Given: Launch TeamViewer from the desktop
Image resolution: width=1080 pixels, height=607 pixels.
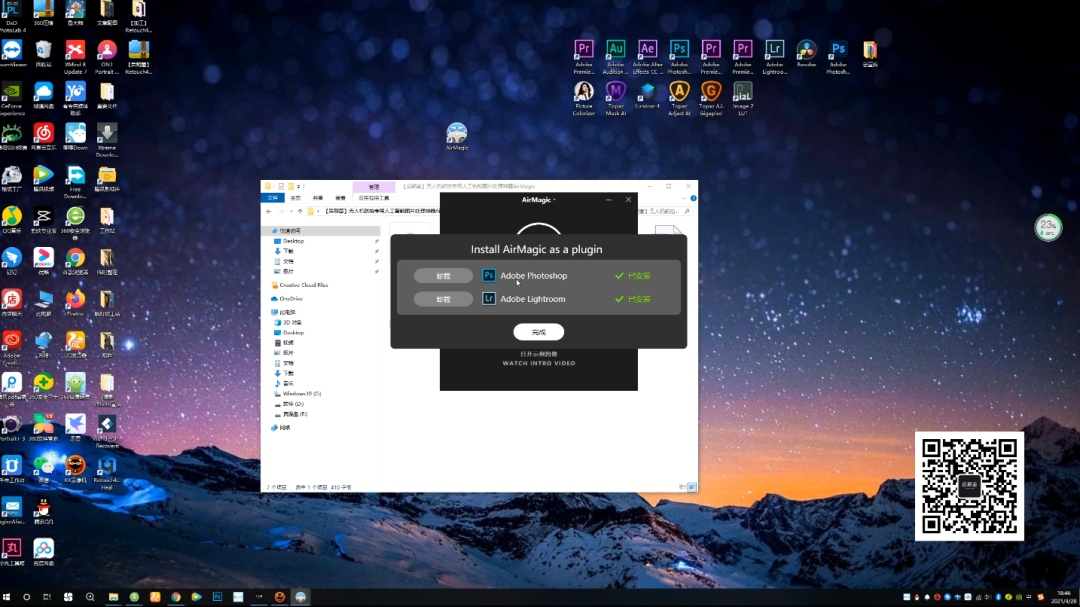Looking at the screenshot, I should coord(12,54).
